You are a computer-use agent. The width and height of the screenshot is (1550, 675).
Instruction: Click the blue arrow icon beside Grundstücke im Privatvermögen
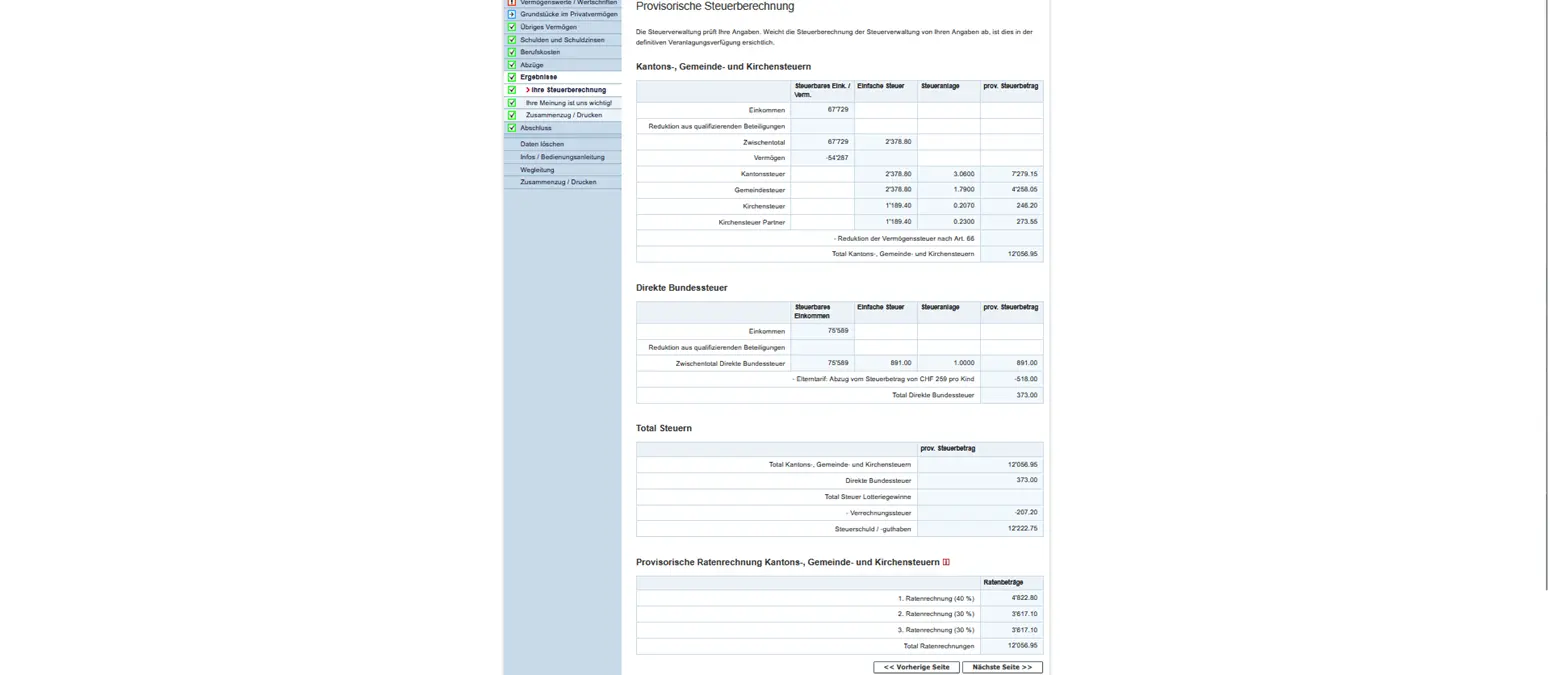pyautogui.click(x=512, y=14)
